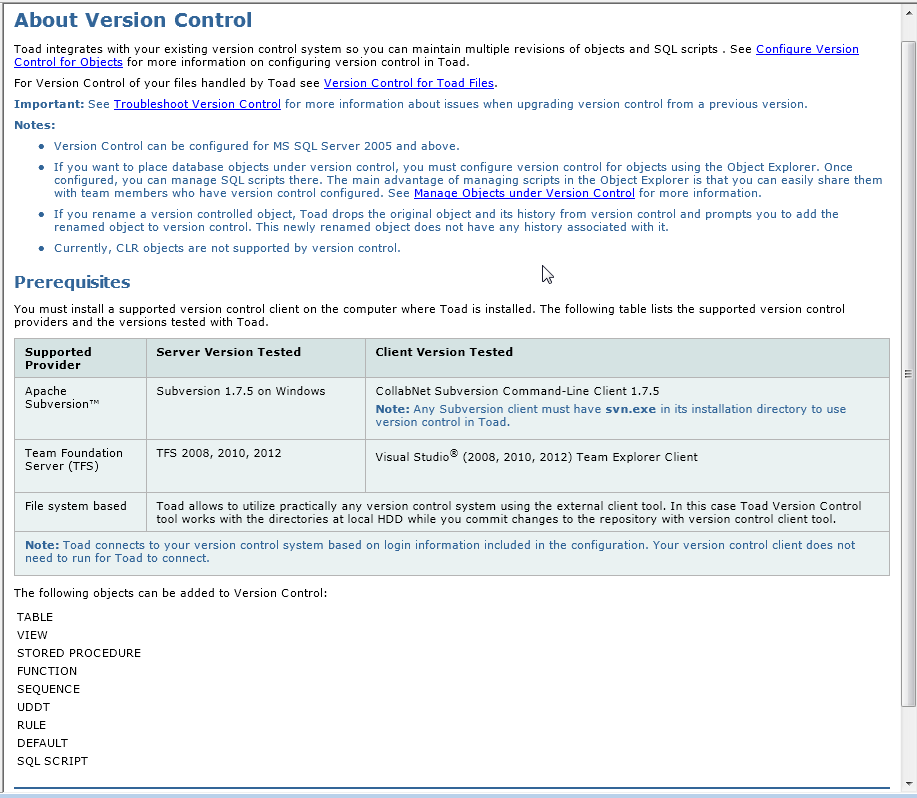Click SEQUENCE in the objects list
917x798 pixels.
(x=48, y=689)
